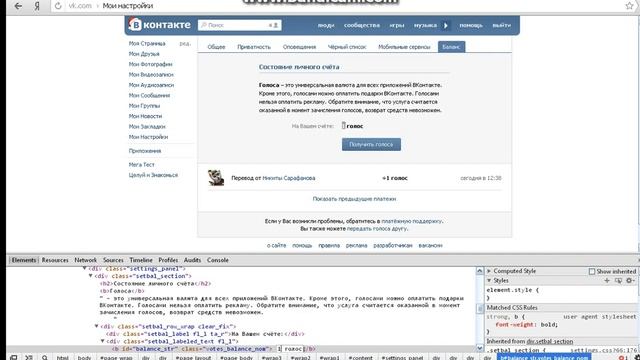The height and width of the screenshot is (360, 640).
Task: Click the игры header link
Action: (x=396, y=25)
